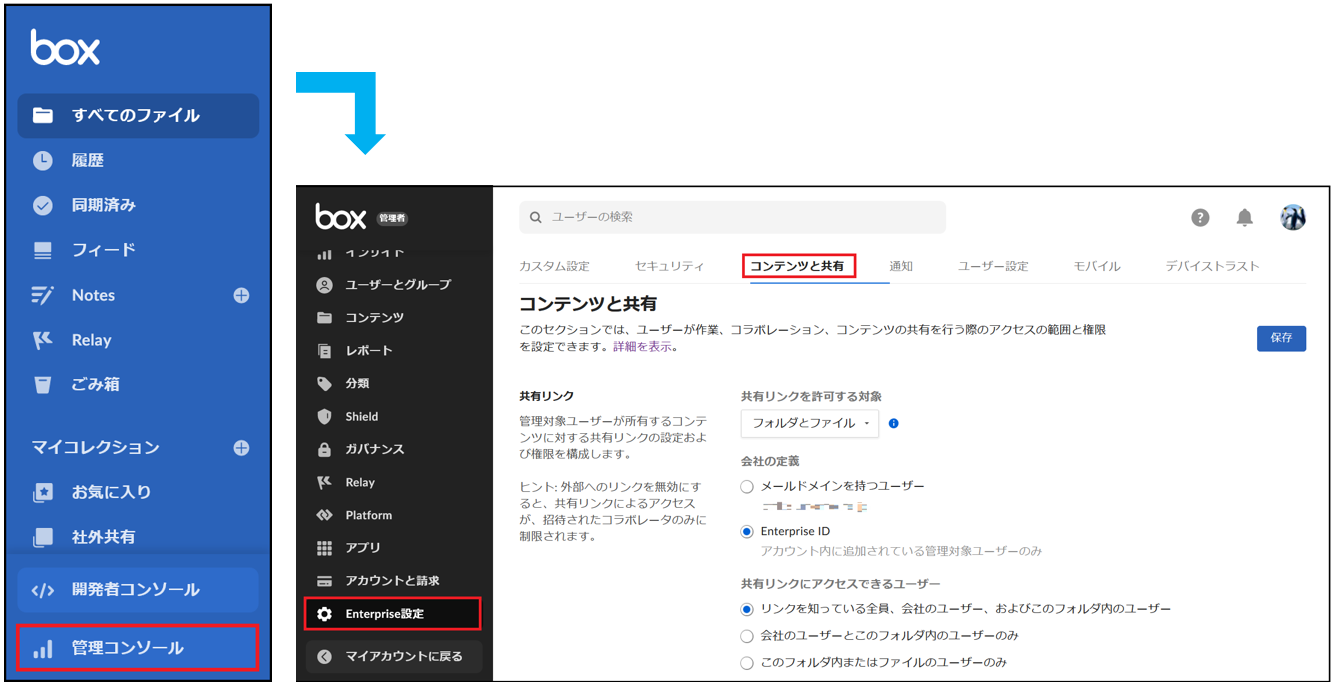Click the 開発者コンソール label
The image size is (1335, 687).
(x=135, y=590)
